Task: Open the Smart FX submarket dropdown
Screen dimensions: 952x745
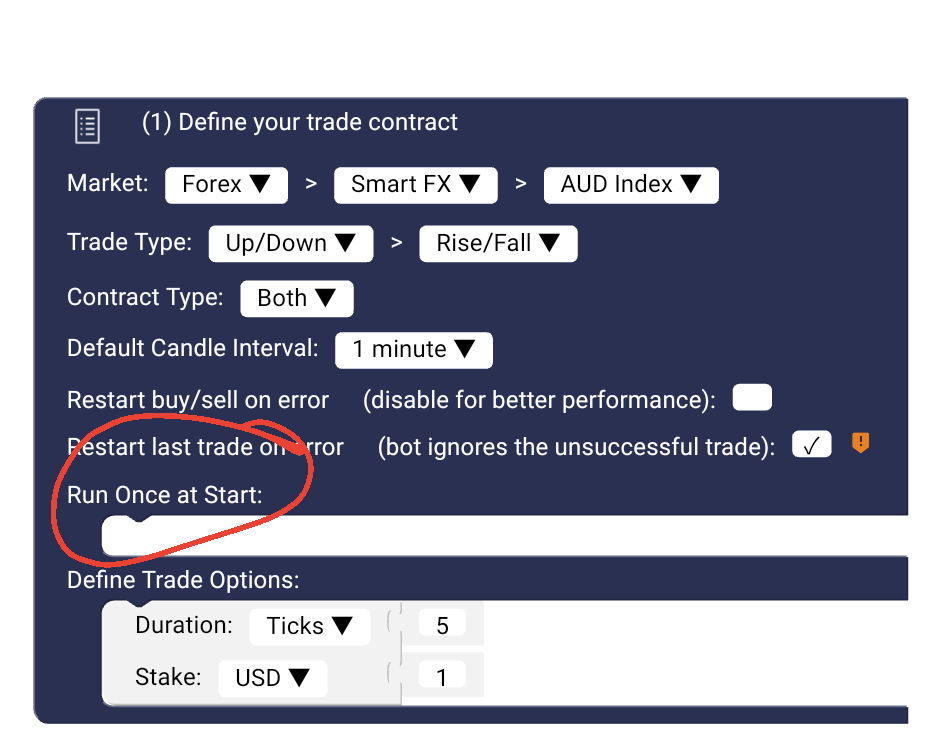Action: pyautogui.click(x=415, y=184)
